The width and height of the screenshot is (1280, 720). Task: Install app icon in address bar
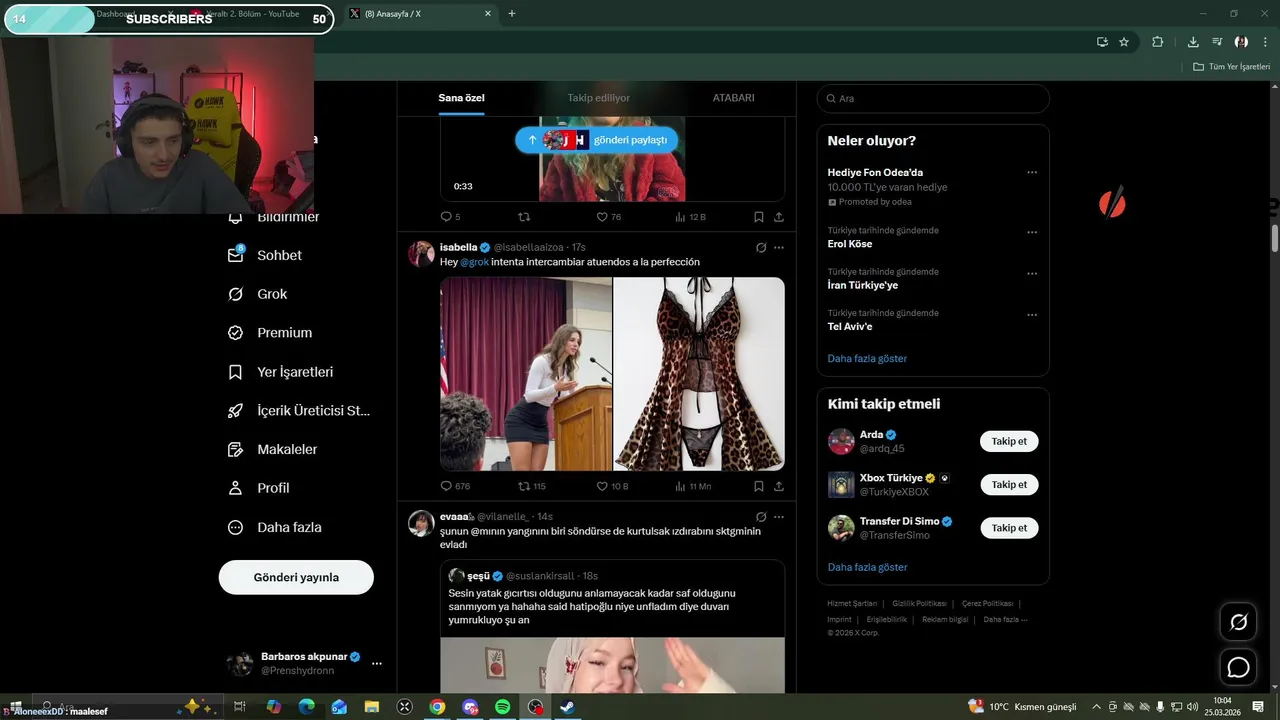click(1102, 42)
